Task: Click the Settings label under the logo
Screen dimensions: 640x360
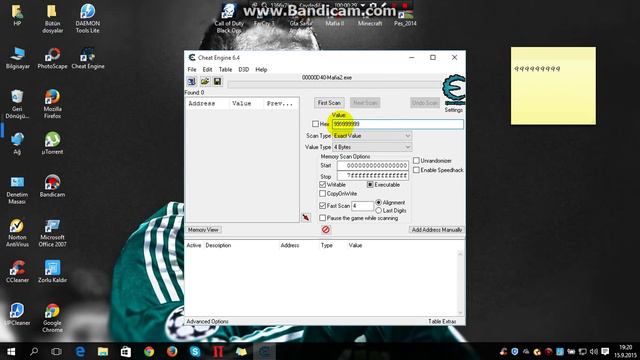Action: (453, 110)
